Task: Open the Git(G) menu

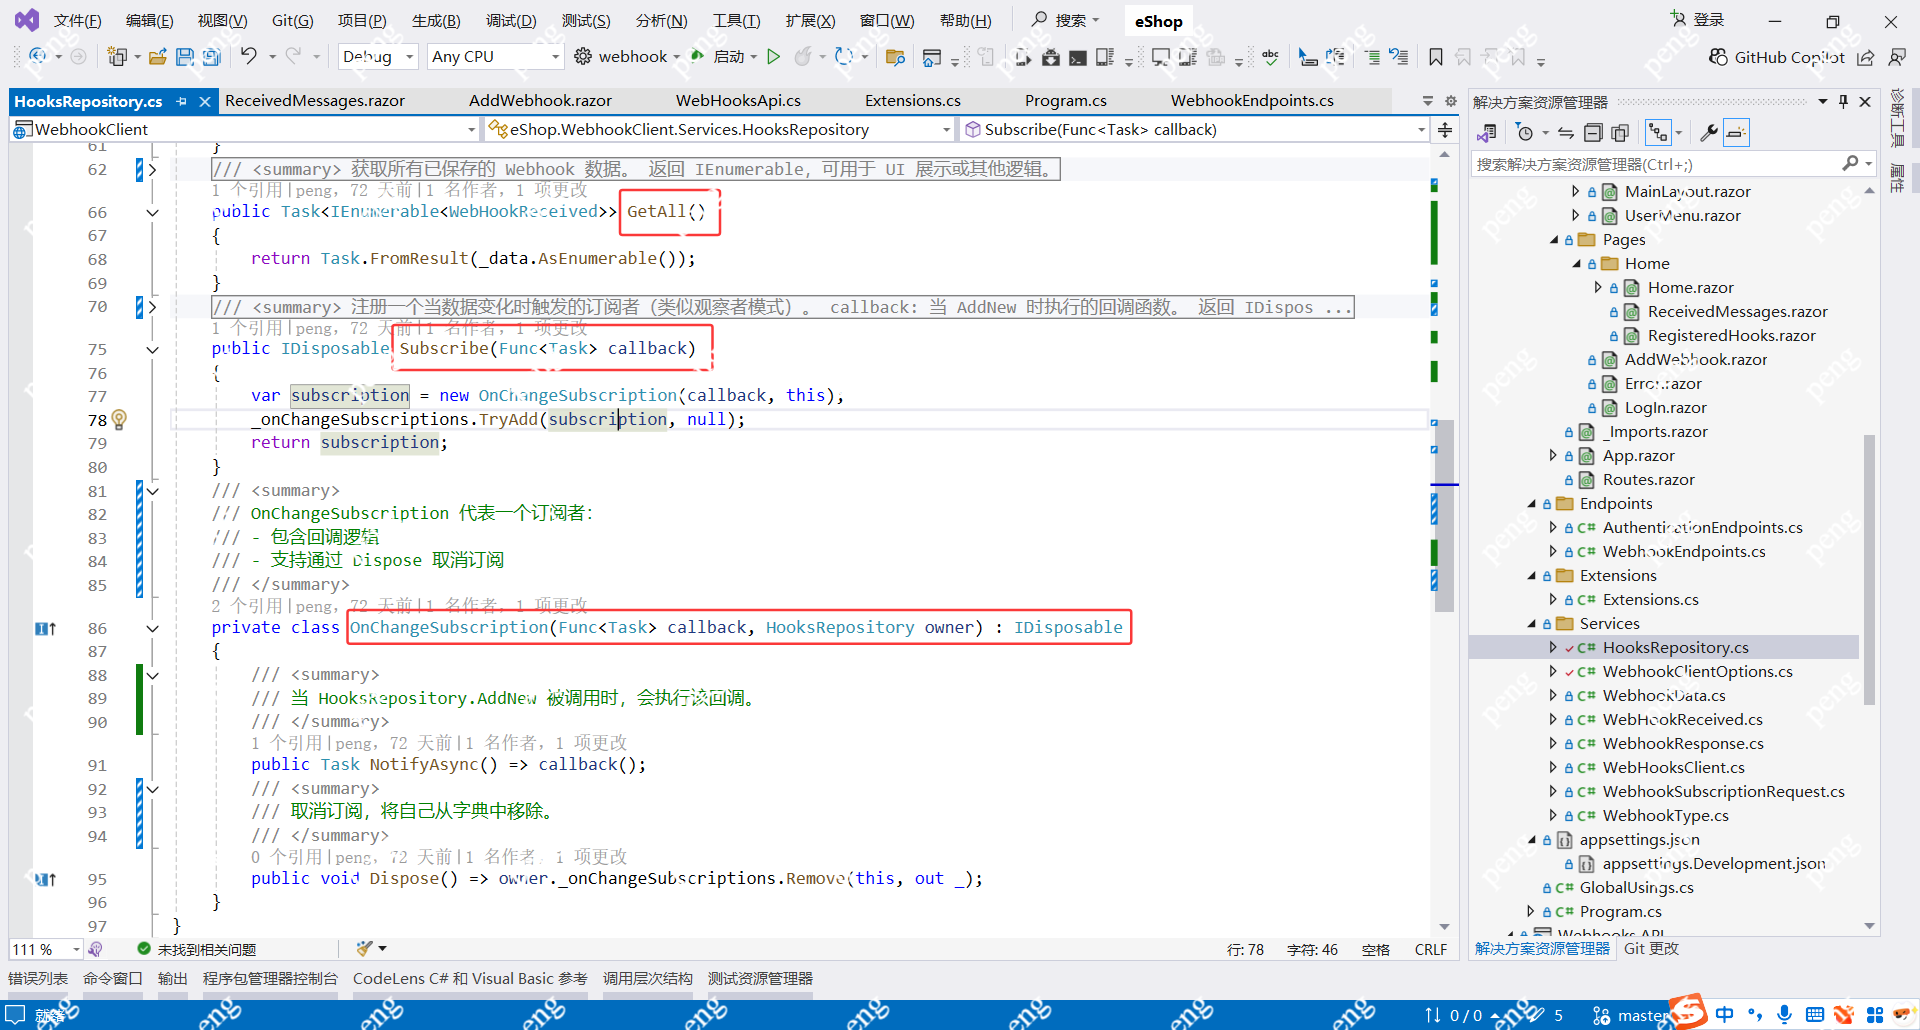Action: pos(293,21)
